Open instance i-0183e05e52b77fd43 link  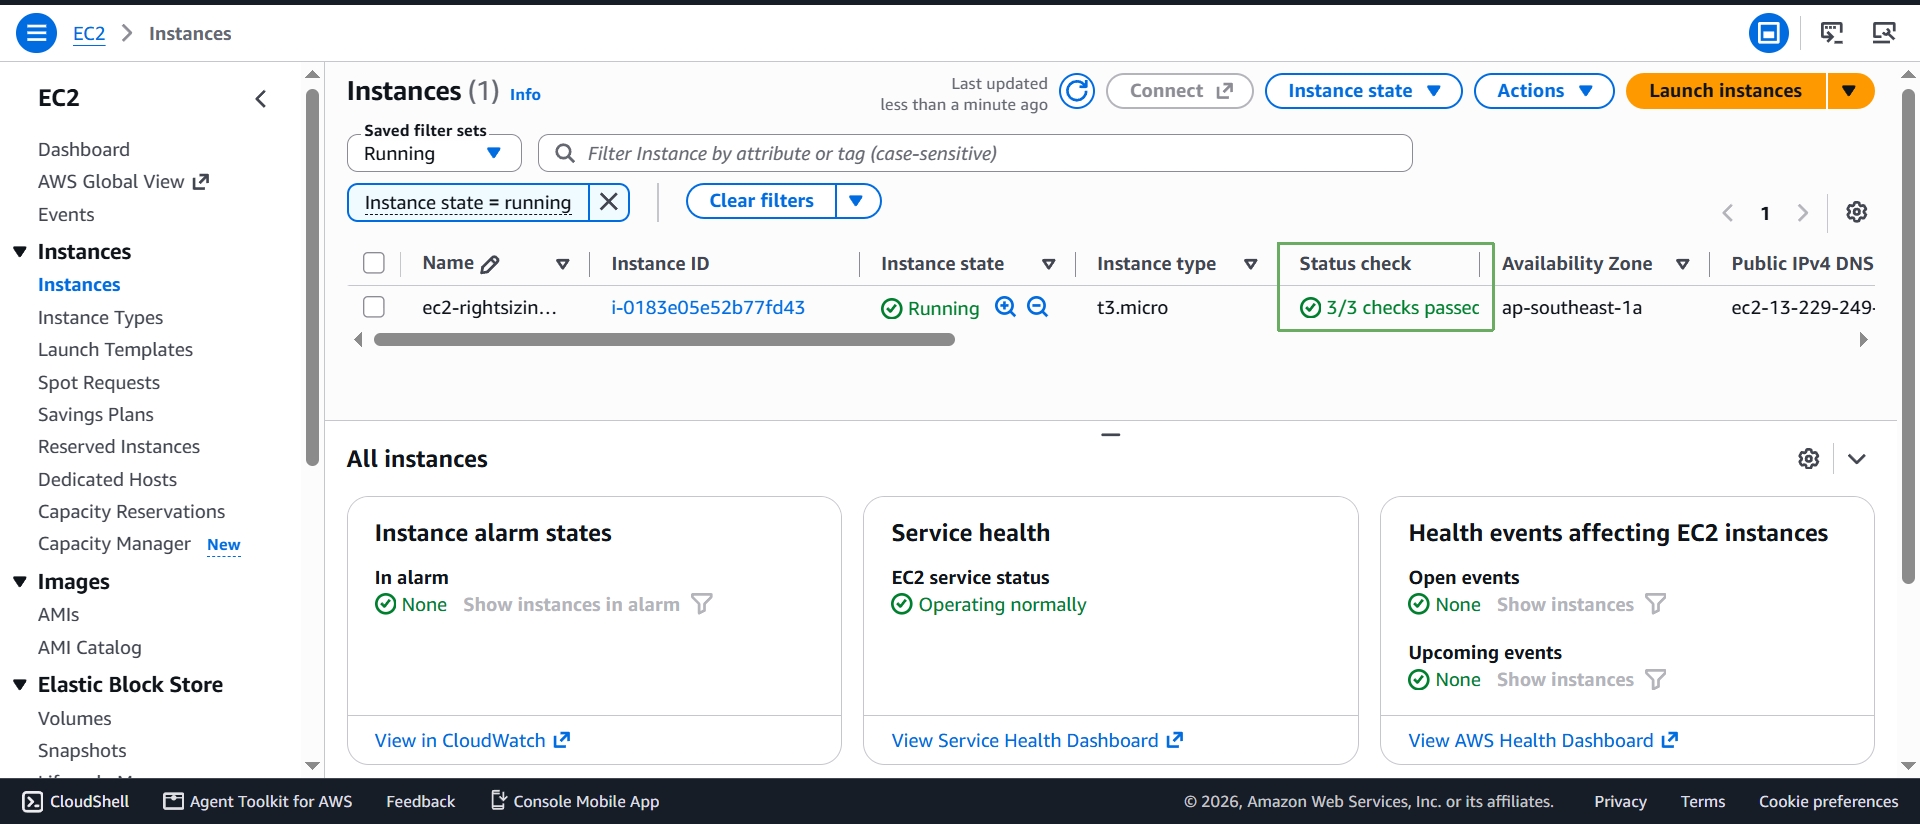[708, 307]
